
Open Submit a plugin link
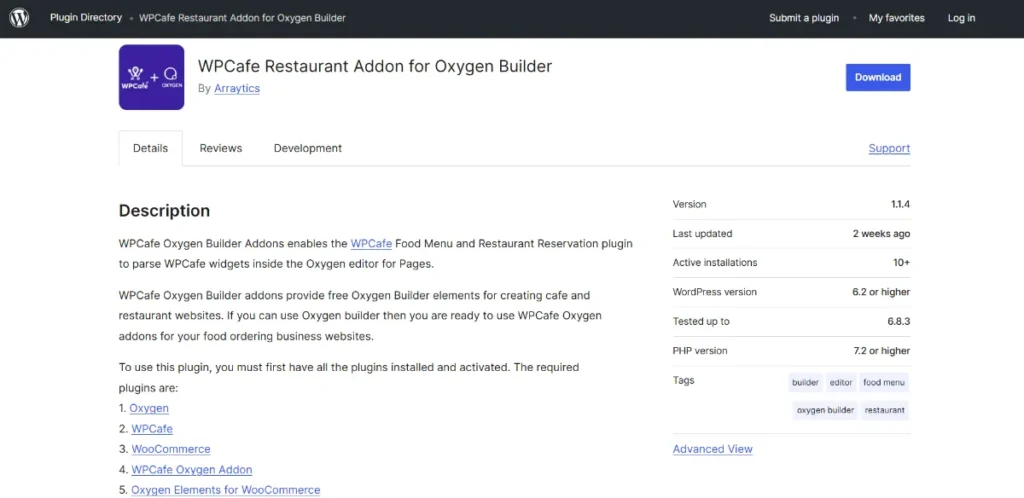804,18
